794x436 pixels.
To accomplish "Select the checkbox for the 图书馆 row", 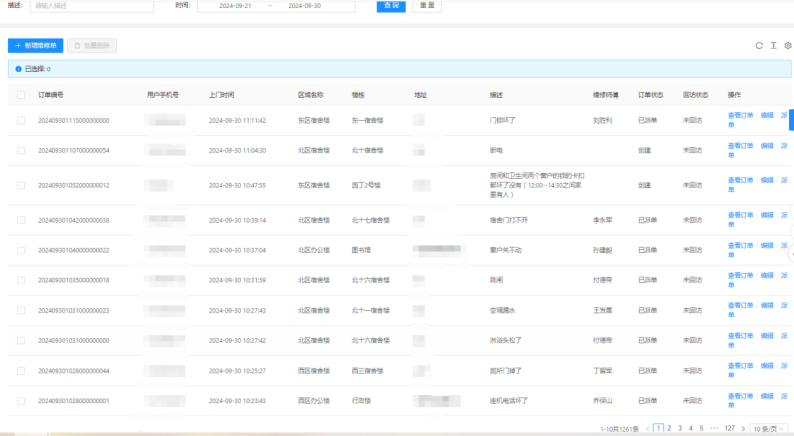I will click(21, 250).
